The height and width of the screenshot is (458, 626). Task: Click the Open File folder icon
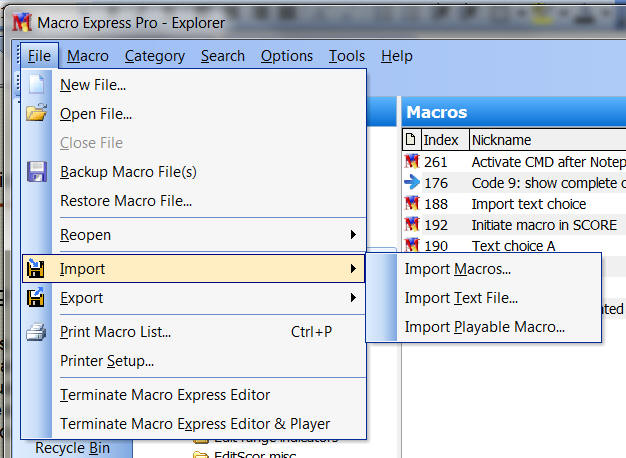(36, 113)
